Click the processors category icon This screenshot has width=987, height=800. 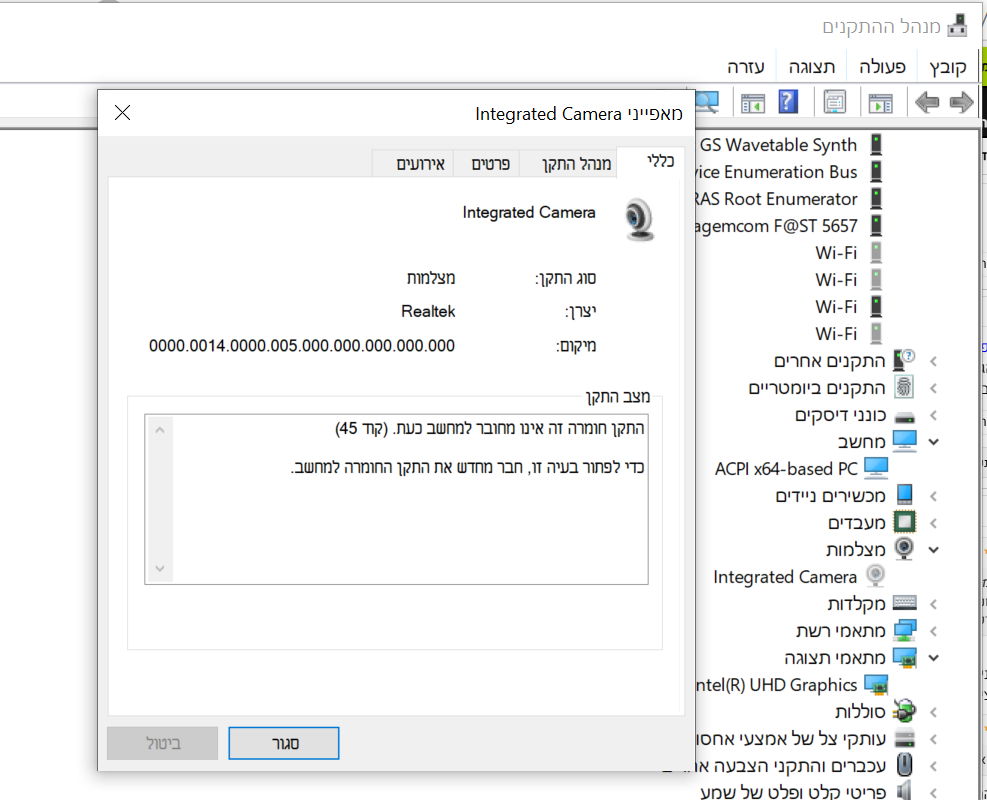905,522
